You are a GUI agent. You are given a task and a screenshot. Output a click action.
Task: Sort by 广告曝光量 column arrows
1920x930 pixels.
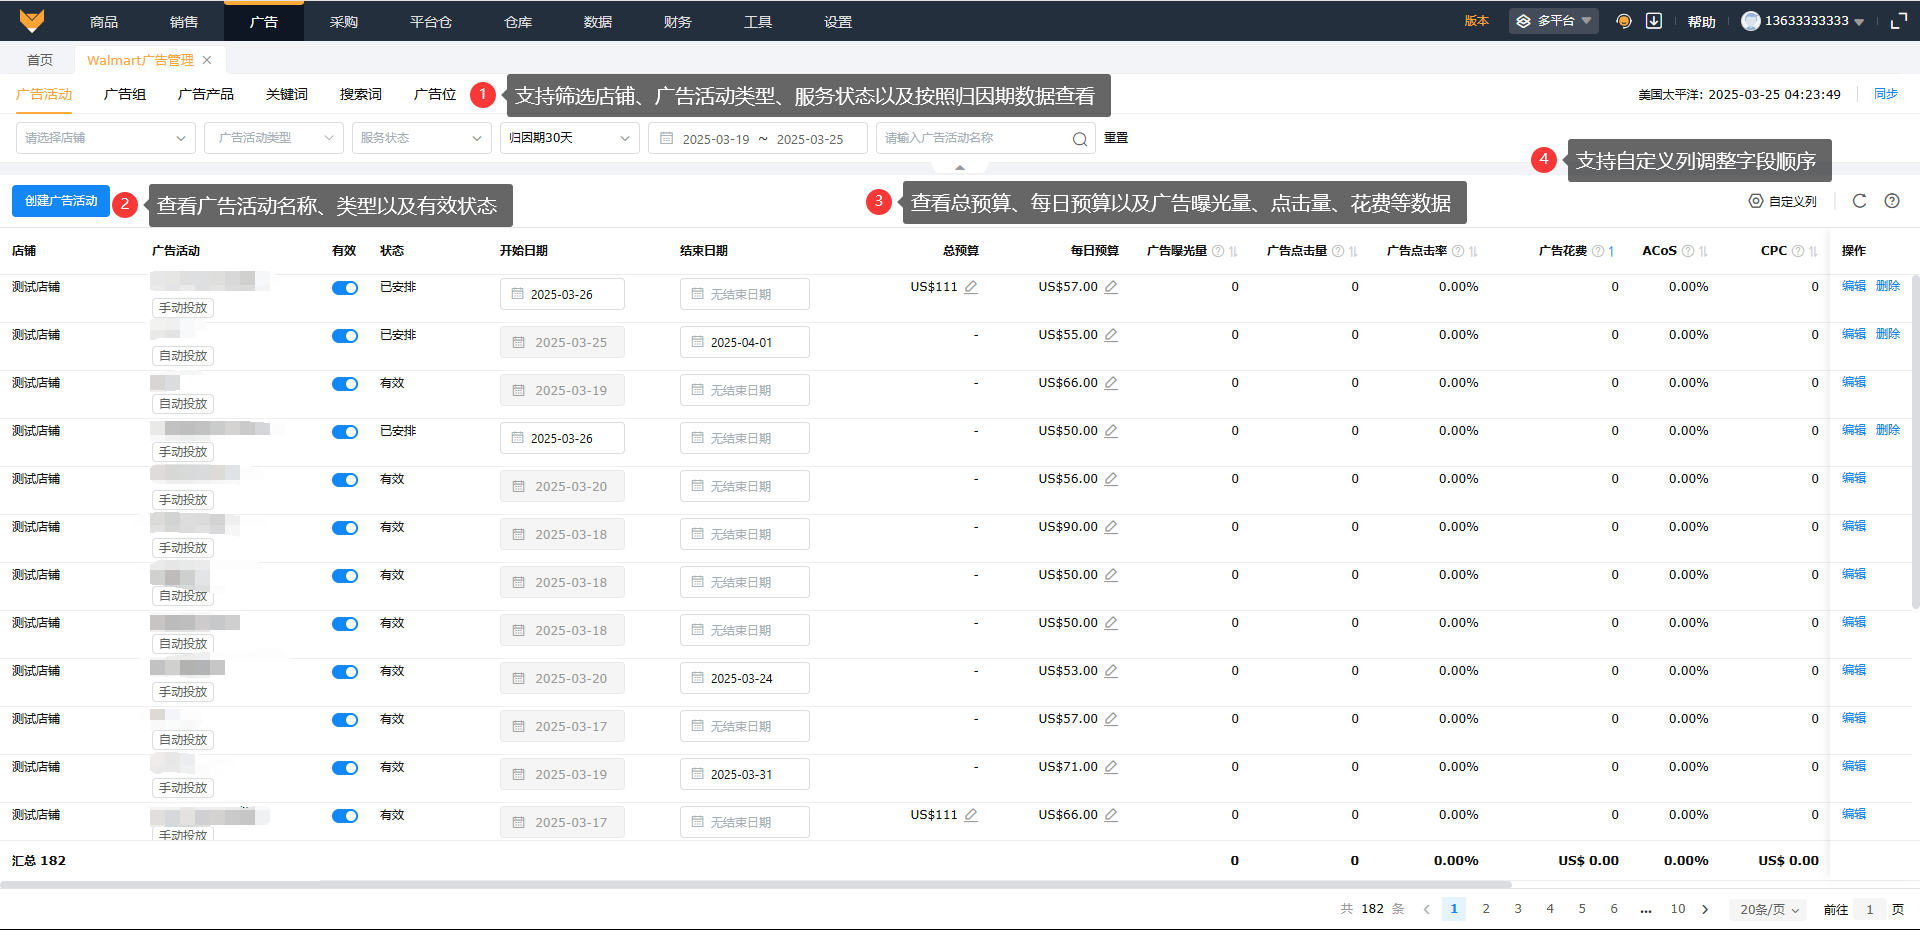pos(1233,251)
